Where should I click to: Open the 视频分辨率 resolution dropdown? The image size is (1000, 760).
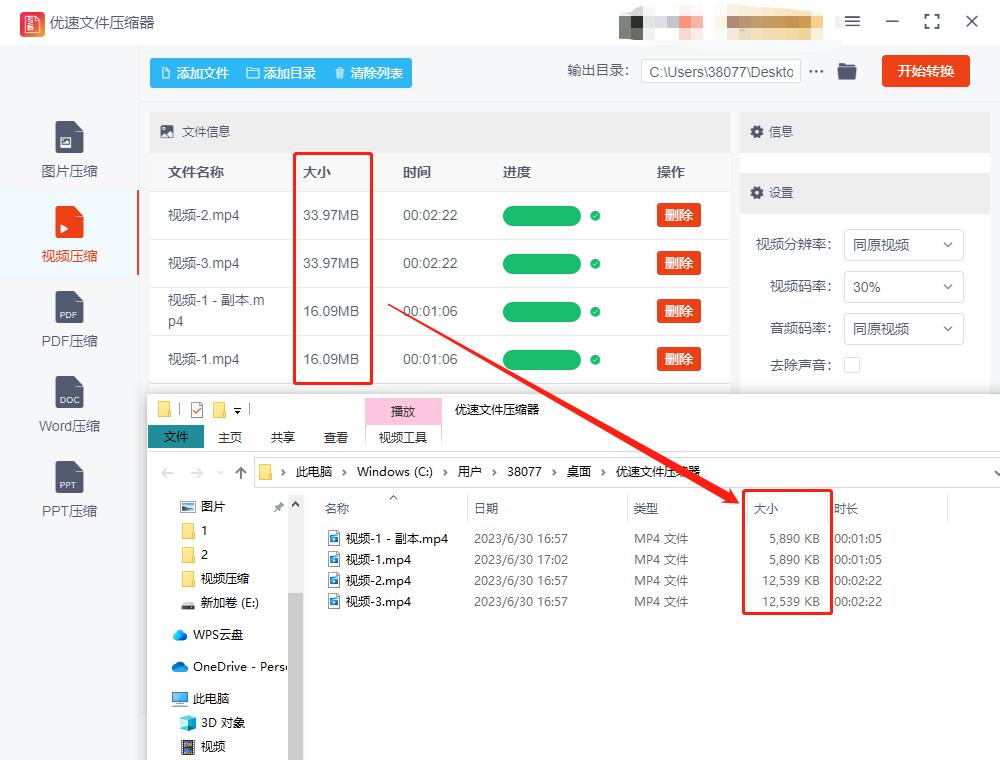pyautogui.click(x=903, y=245)
